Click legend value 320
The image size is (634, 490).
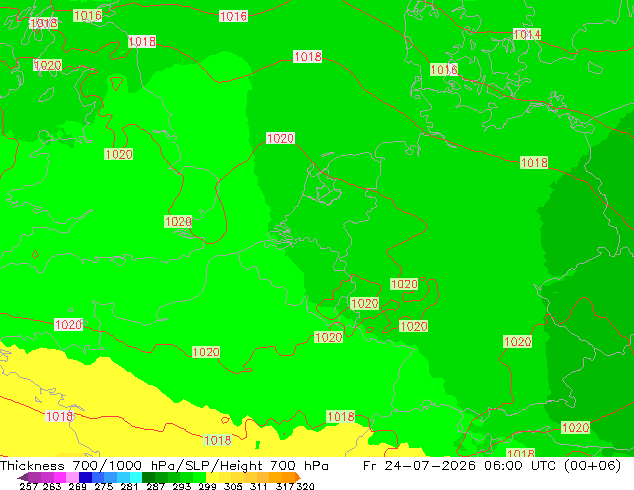(305, 486)
